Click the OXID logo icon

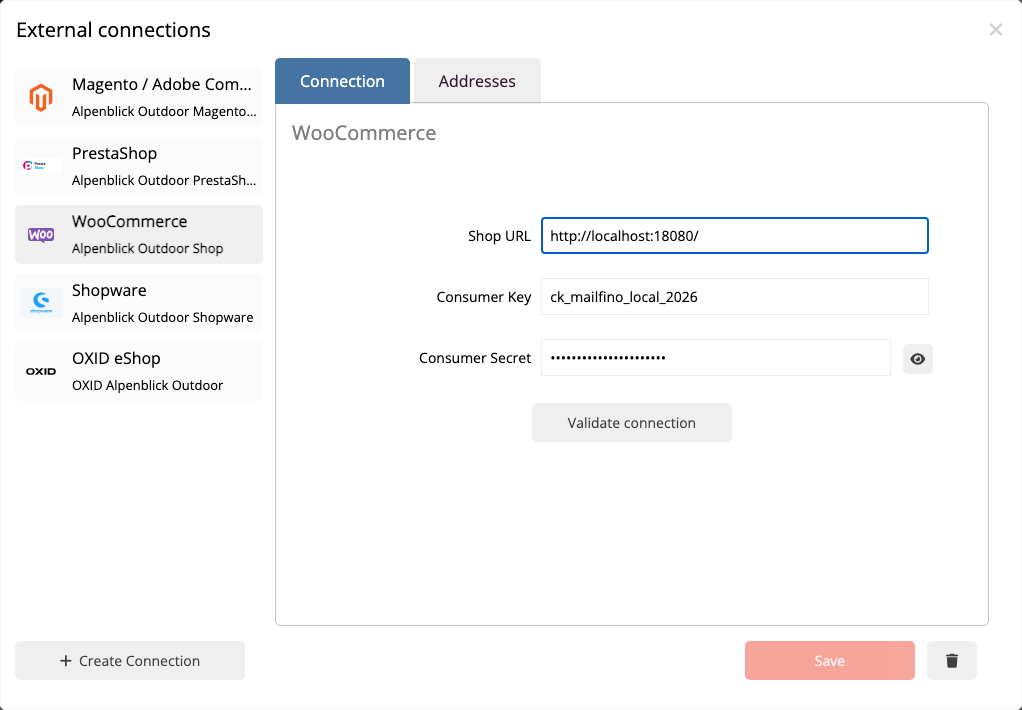(x=41, y=372)
